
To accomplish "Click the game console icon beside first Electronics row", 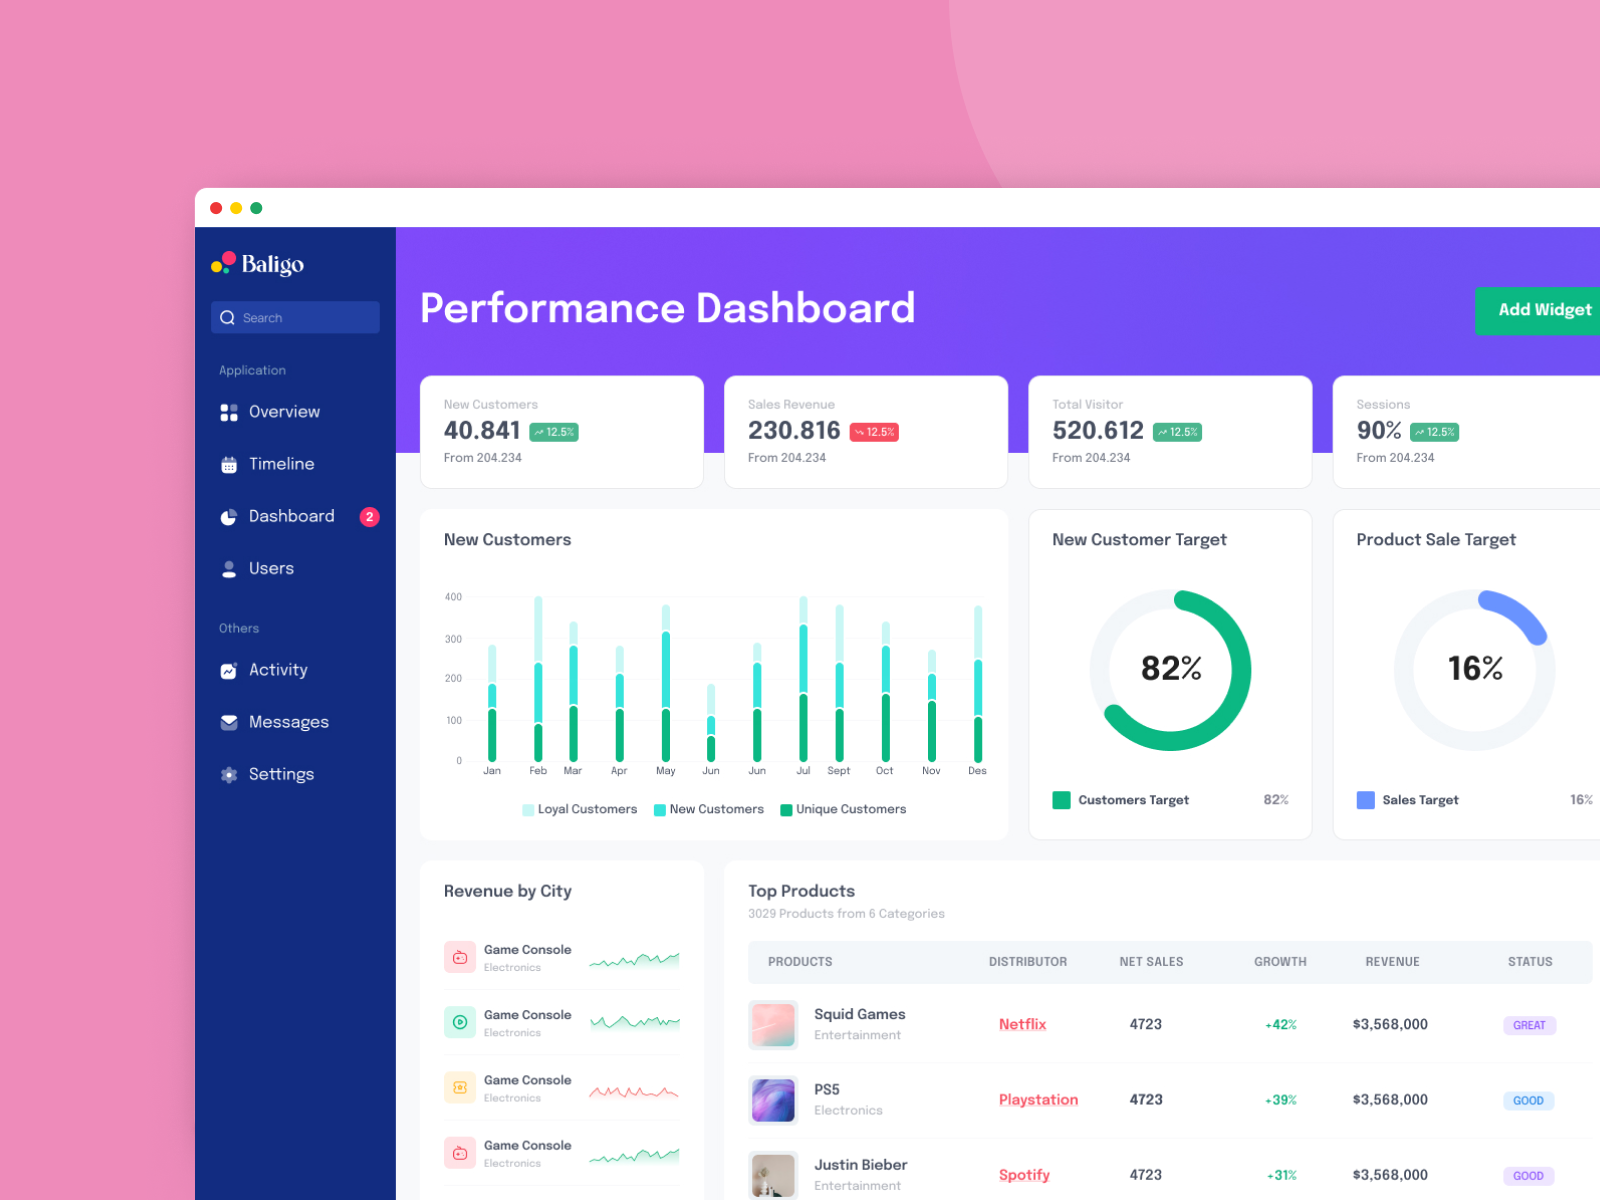I will tap(459, 956).
